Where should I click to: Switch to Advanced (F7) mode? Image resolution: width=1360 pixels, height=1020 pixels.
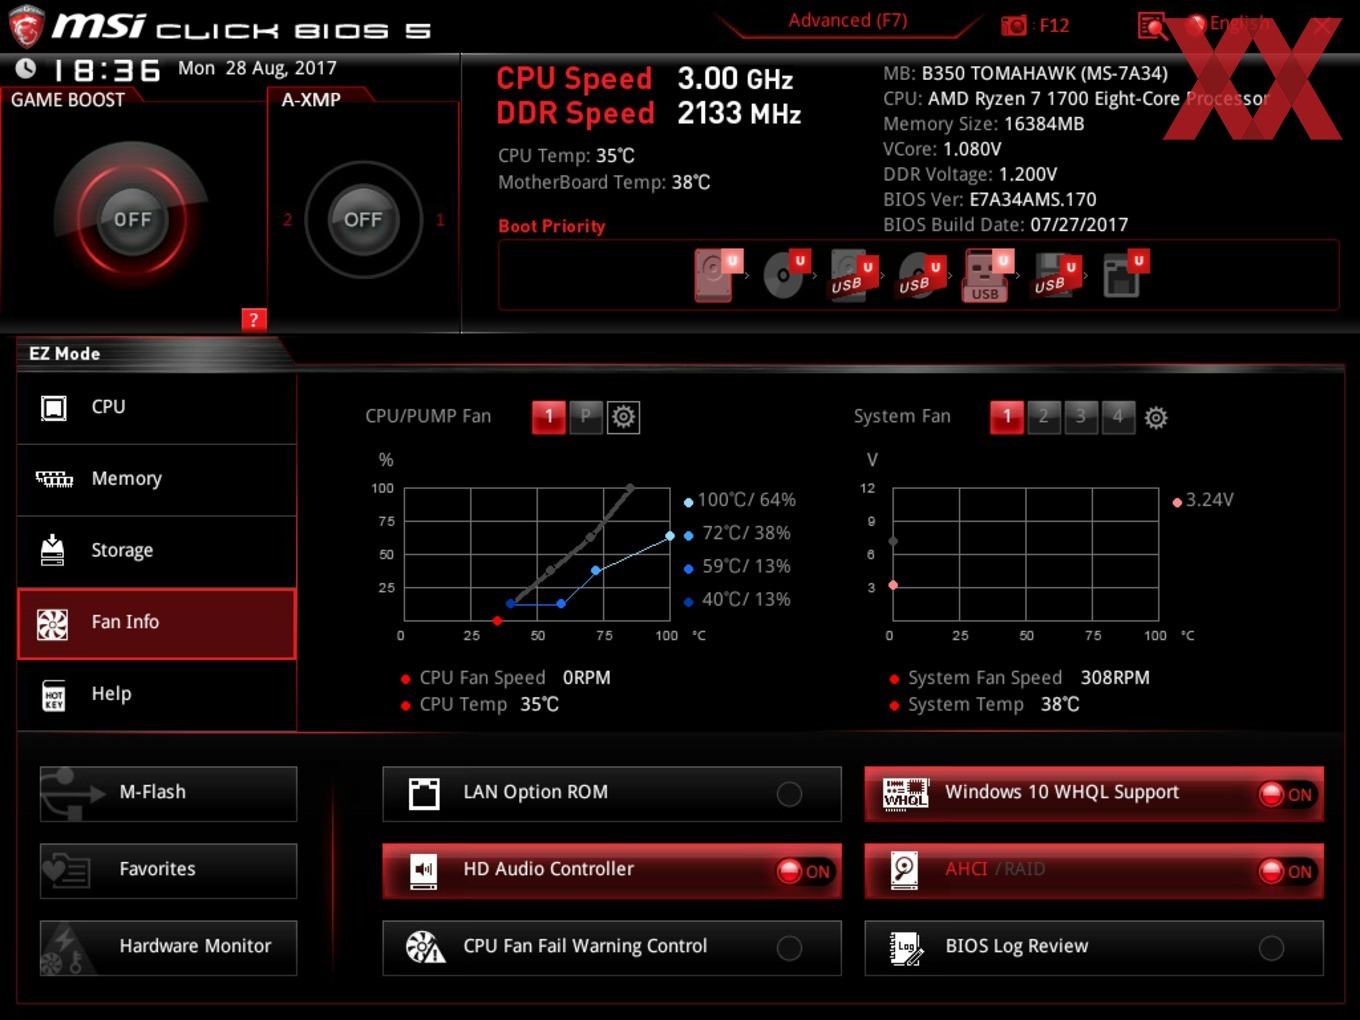coord(847,21)
